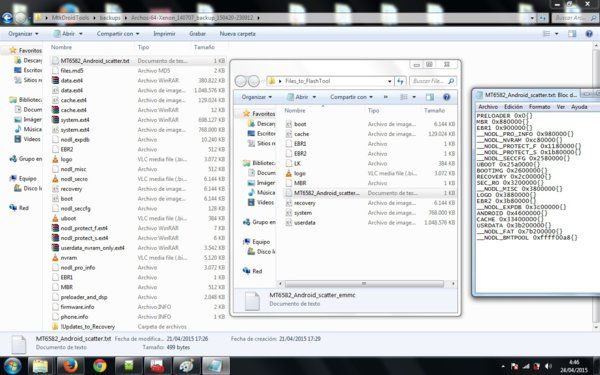
Task: Open Edición menu in Notepad
Action: [513, 107]
